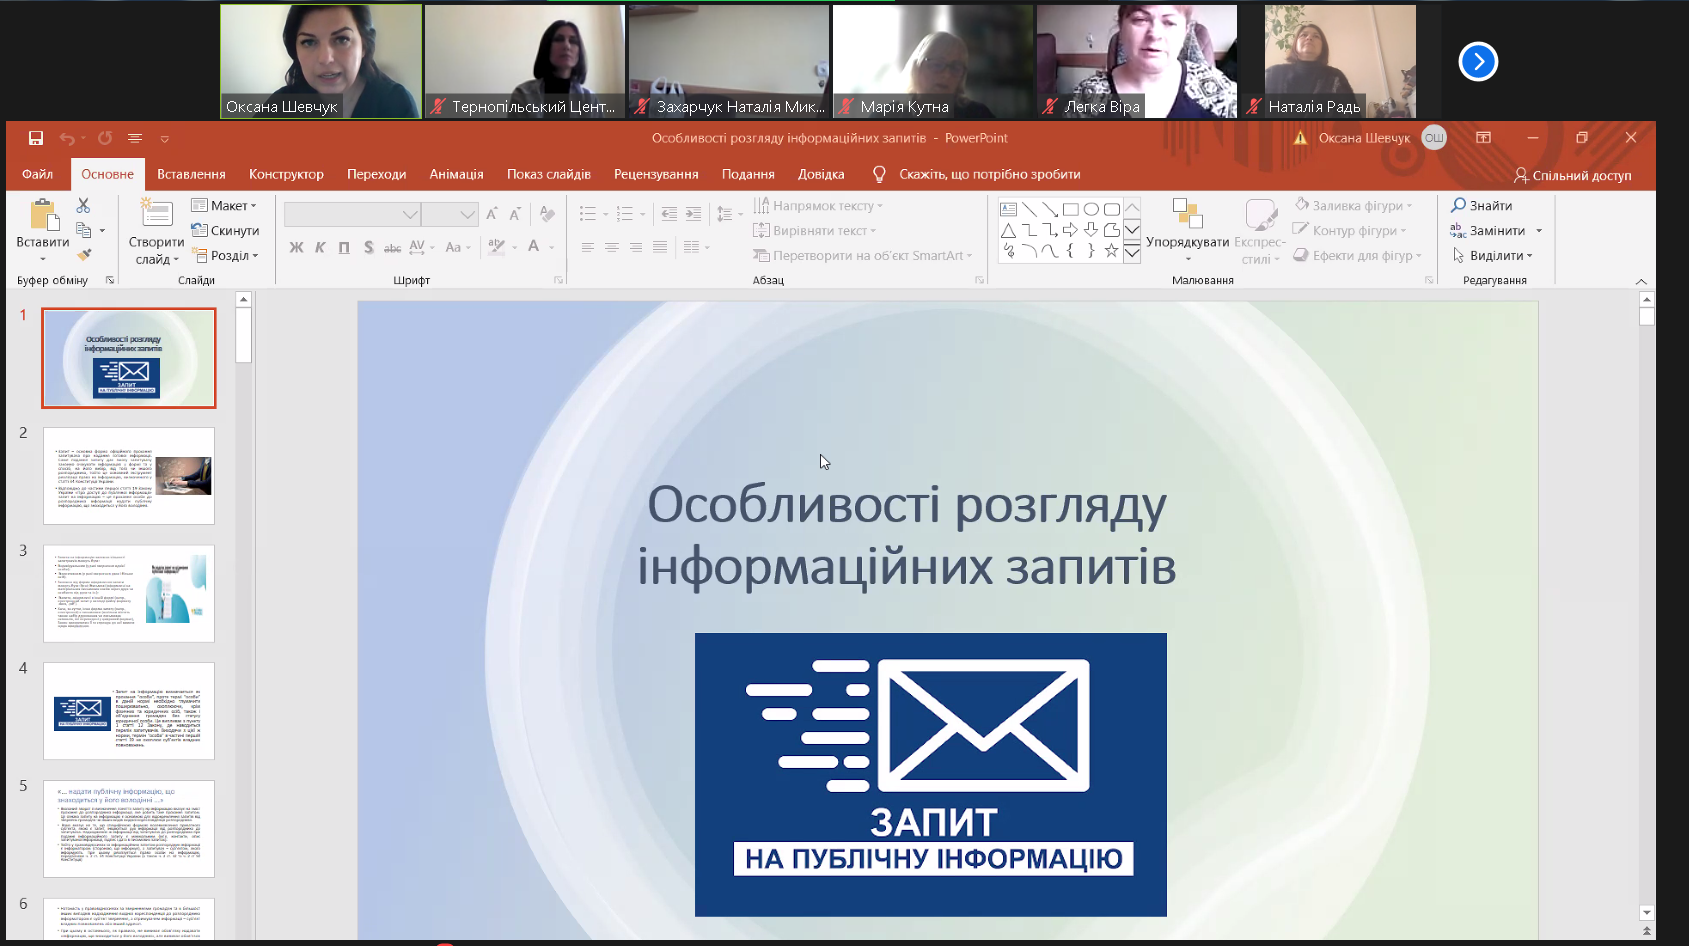The width and height of the screenshot is (1689, 946).
Task: Click the text box shape icon
Action: coord(1008,209)
